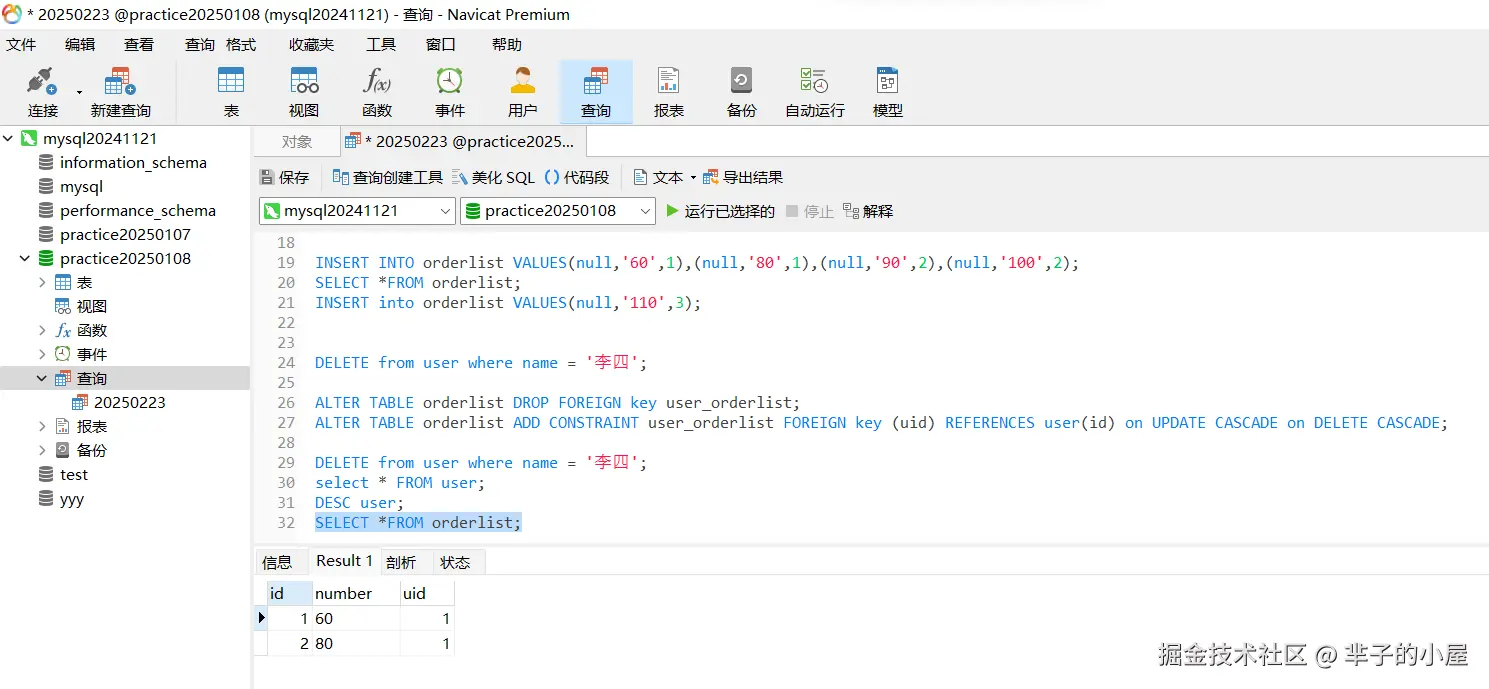The width and height of the screenshot is (1489, 689).
Task: Run the selected query with 运行已选择的
Action: pyautogui.click(x=720, y=211)
